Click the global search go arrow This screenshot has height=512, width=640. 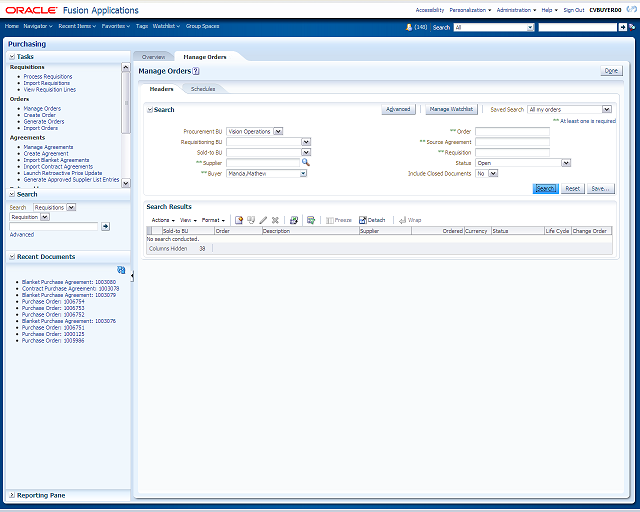coord(622,27)
